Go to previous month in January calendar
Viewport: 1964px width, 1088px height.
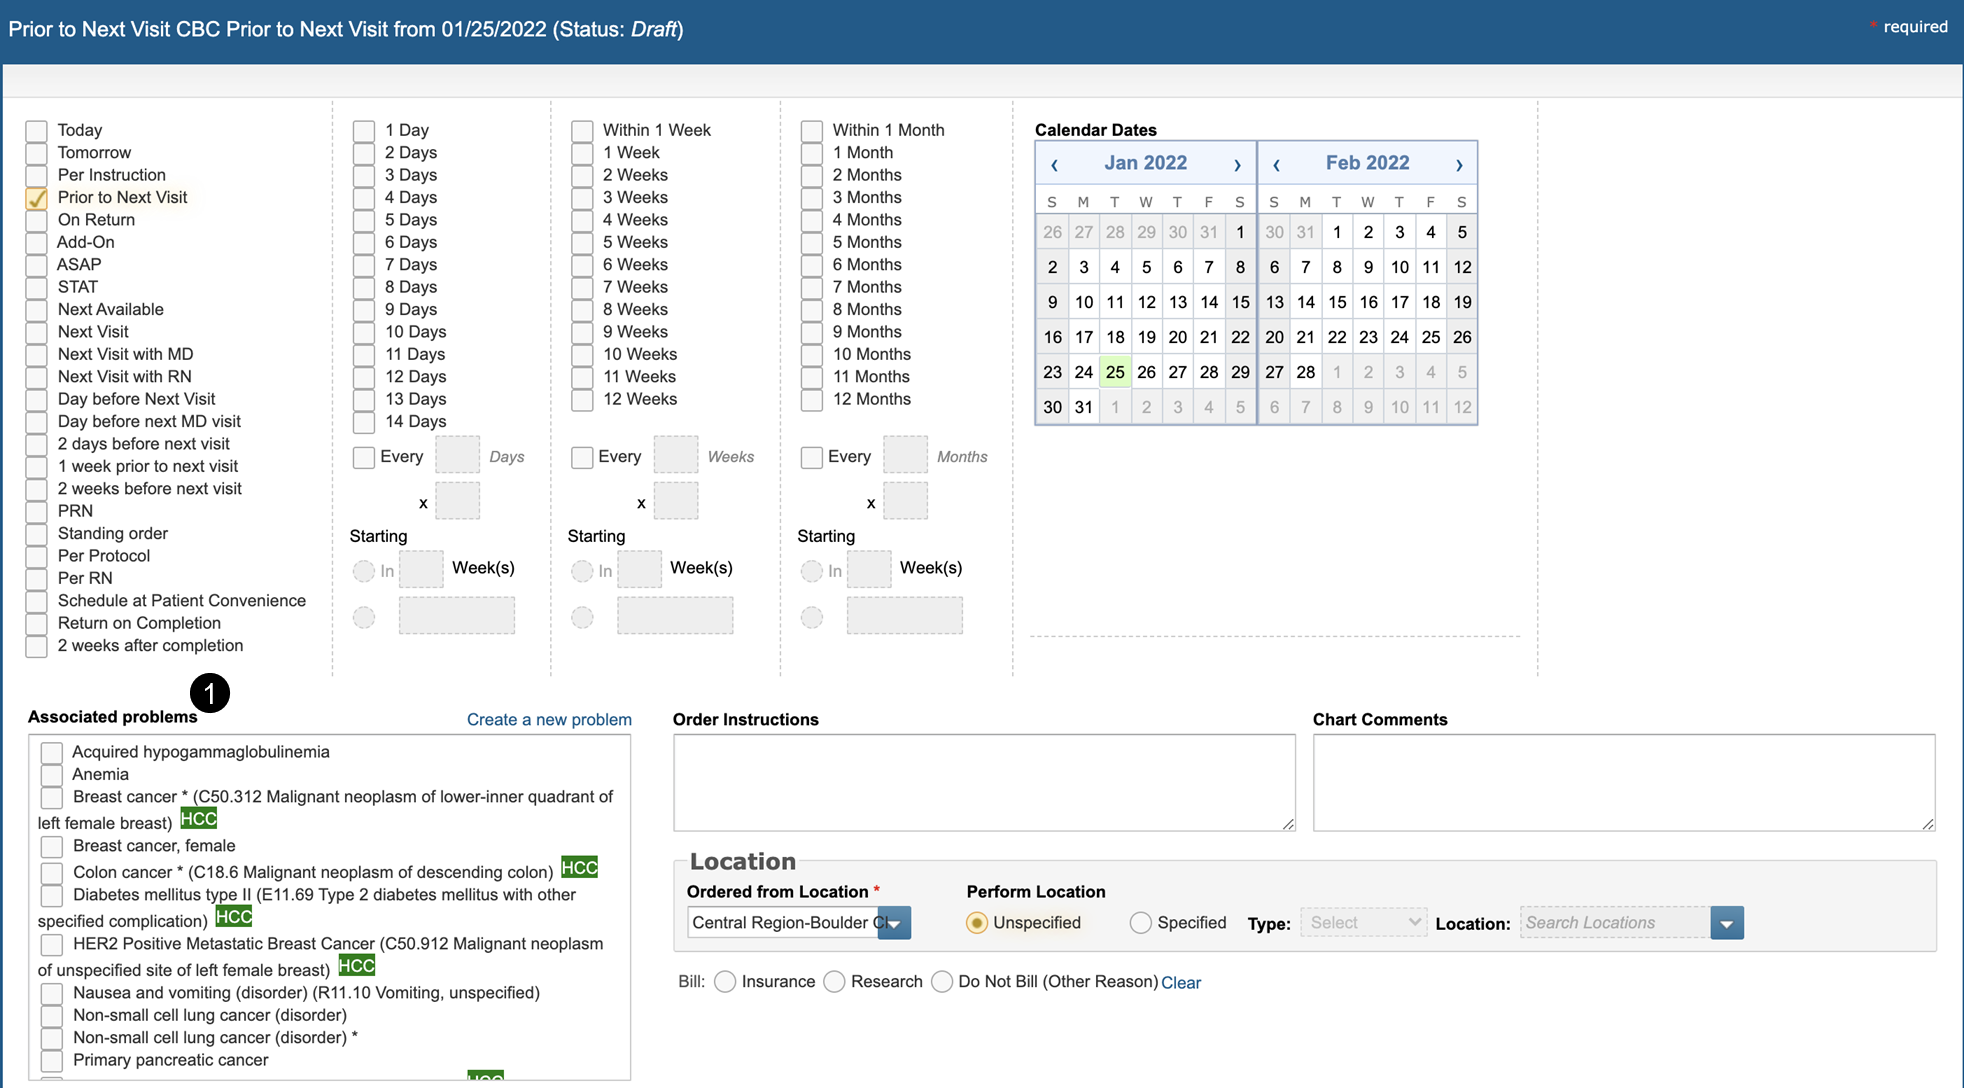[x=1054, y=164]
